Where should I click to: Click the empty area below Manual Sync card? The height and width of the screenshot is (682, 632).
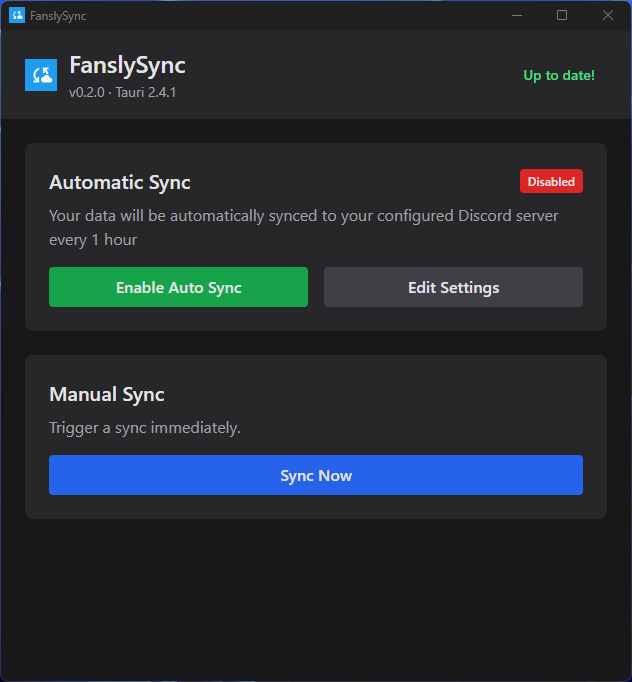(x=316, y=600)
